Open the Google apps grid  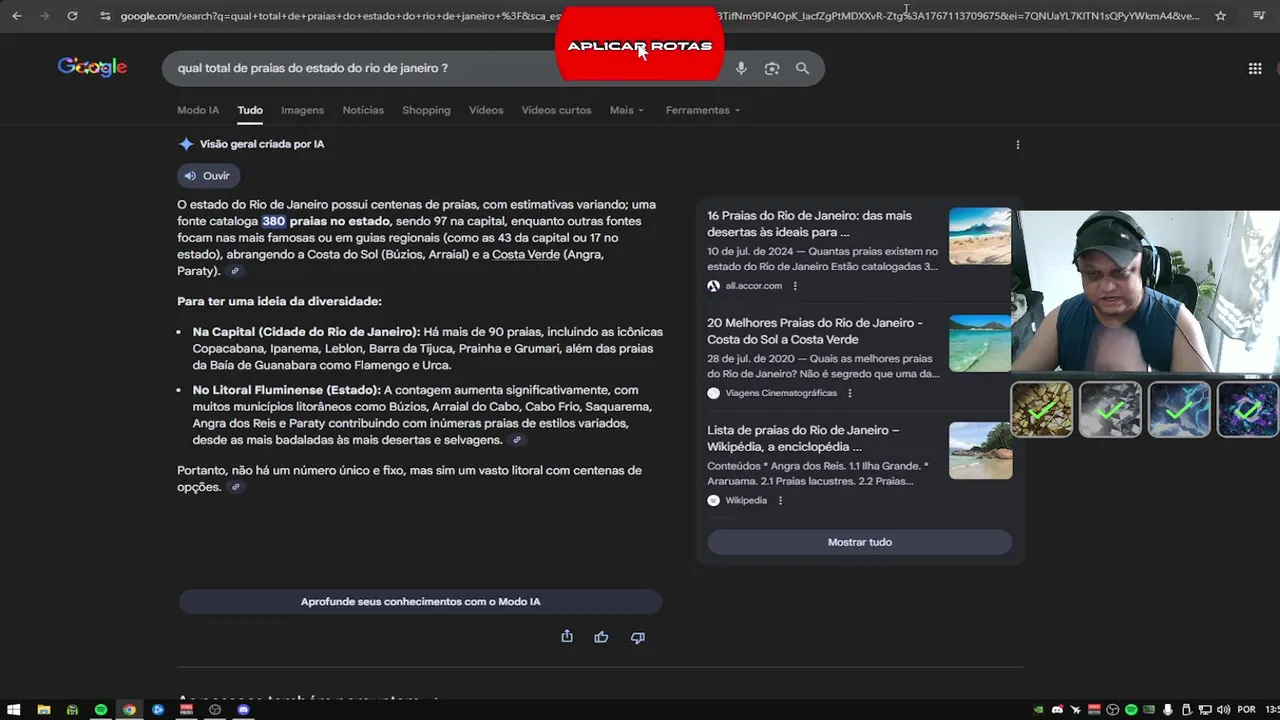[1254, 68]
